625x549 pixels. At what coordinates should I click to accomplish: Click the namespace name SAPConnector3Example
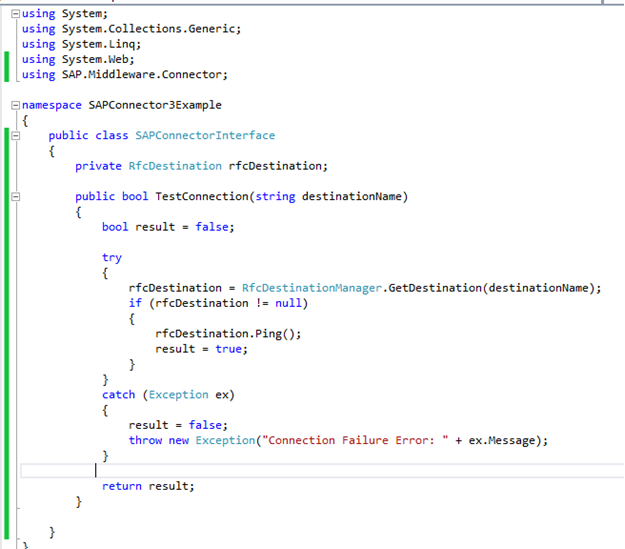pos(155,105)
